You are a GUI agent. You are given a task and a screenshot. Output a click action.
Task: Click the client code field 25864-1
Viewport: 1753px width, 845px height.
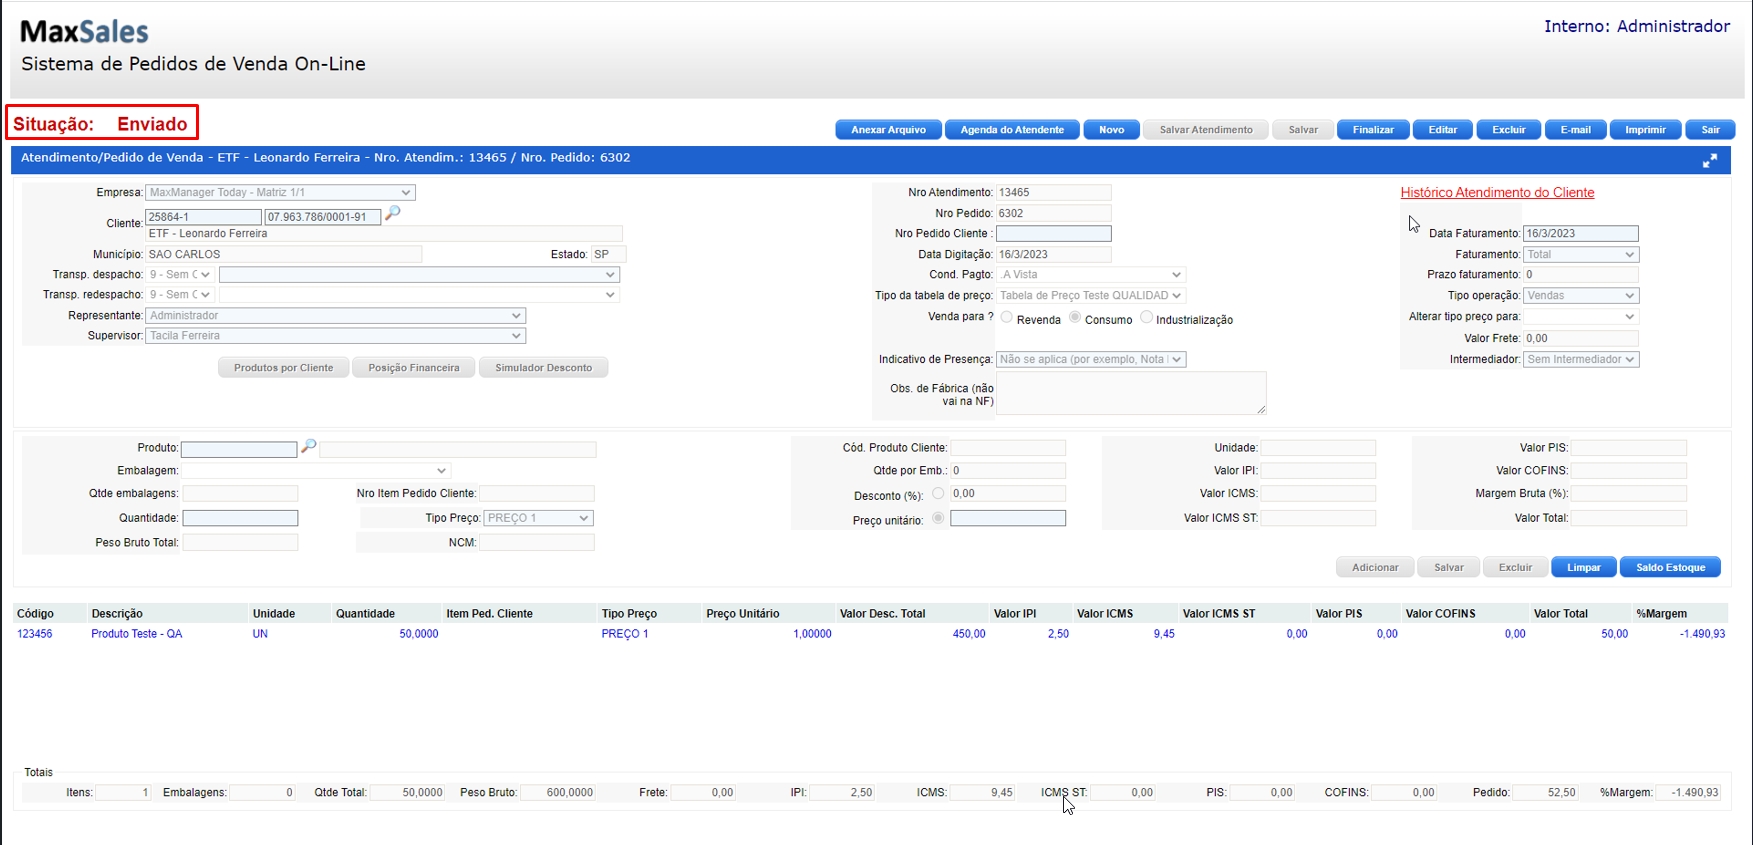(204, 216)
